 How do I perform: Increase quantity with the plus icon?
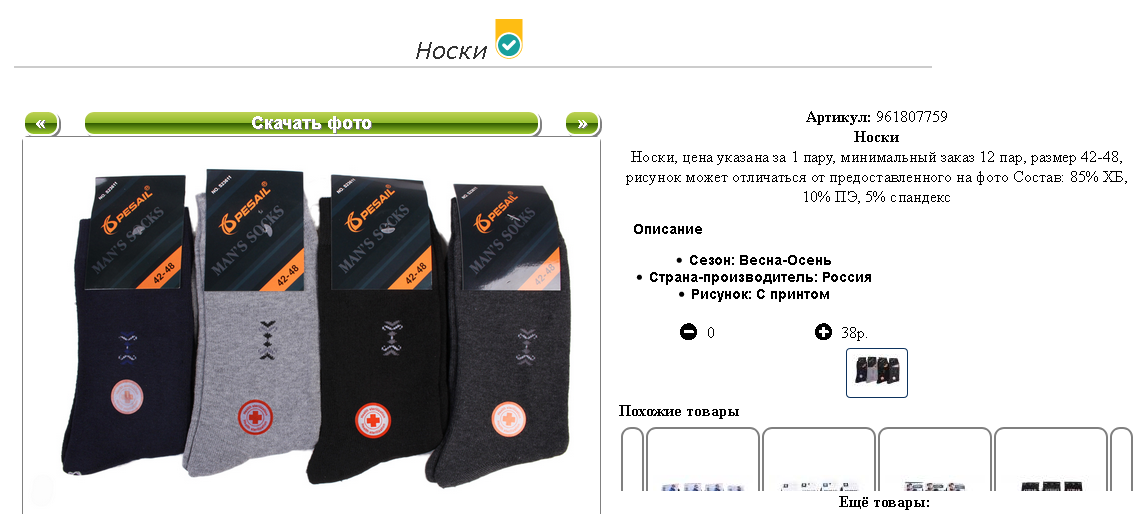point(823,333)
